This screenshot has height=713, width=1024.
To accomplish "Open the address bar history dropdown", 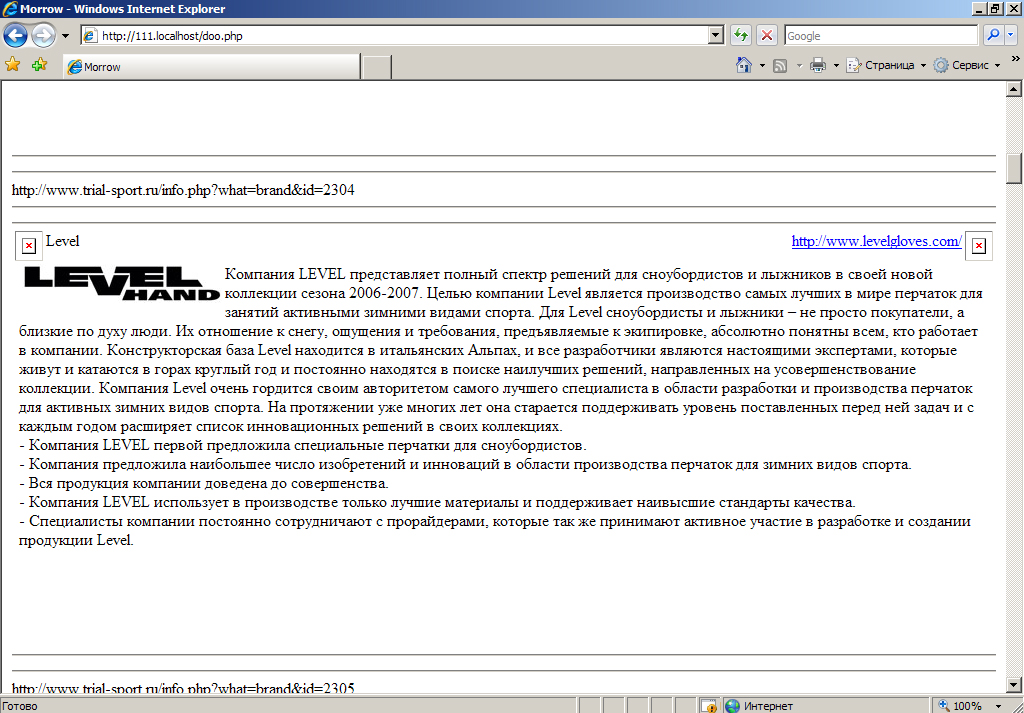I will [x=714, y=35].
